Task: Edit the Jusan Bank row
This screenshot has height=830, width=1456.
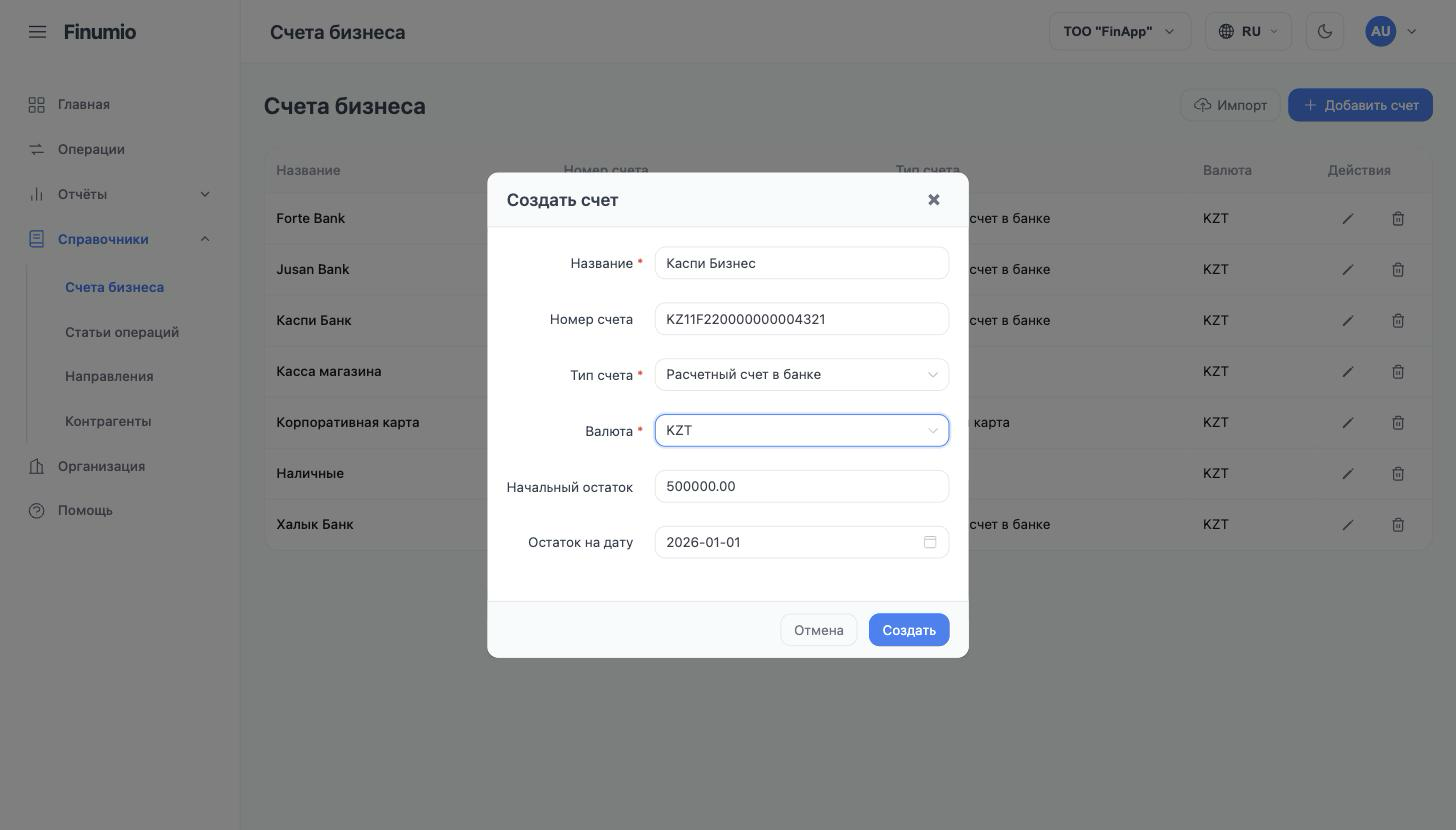Action: tap(1348, 270)
